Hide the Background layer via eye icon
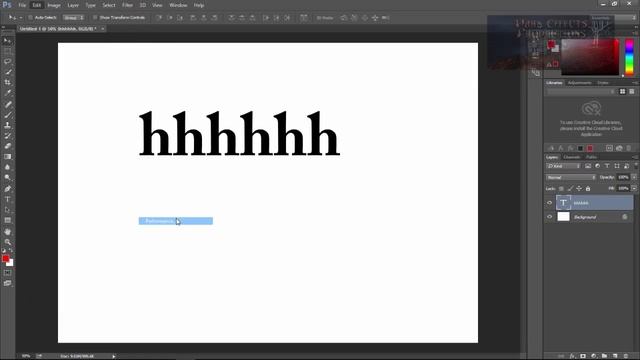 [x=549, y=217]
